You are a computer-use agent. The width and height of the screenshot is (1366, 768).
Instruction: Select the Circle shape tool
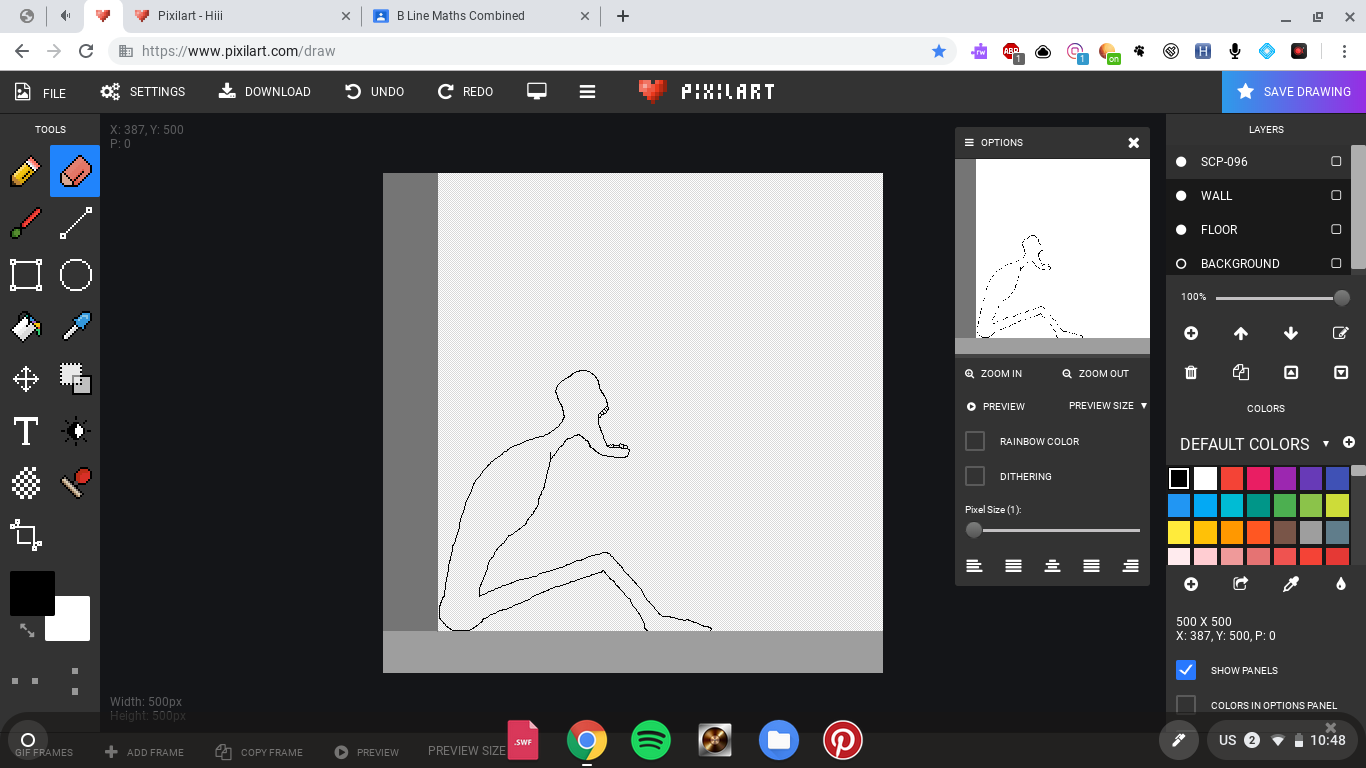click(x=75, y=275)
